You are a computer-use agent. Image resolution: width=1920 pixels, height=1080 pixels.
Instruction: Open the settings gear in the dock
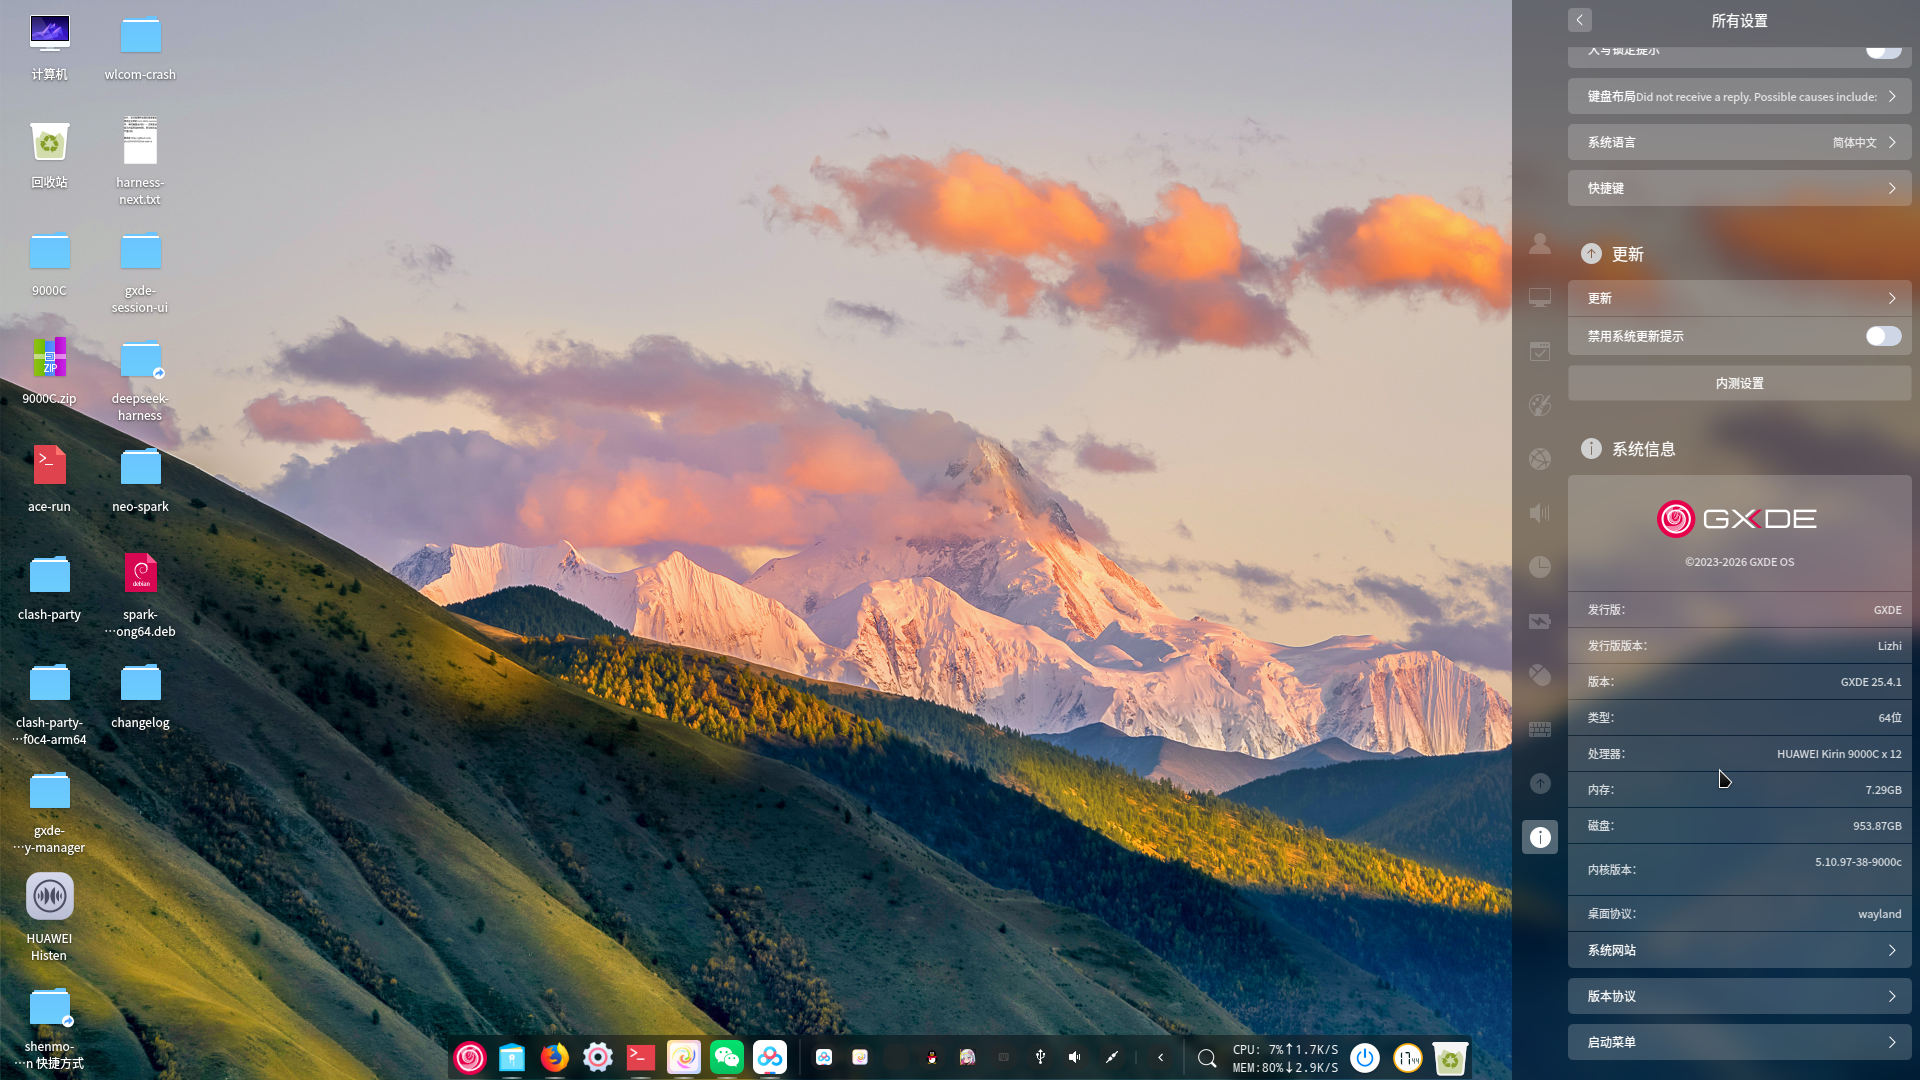[x=598, y=1057]
